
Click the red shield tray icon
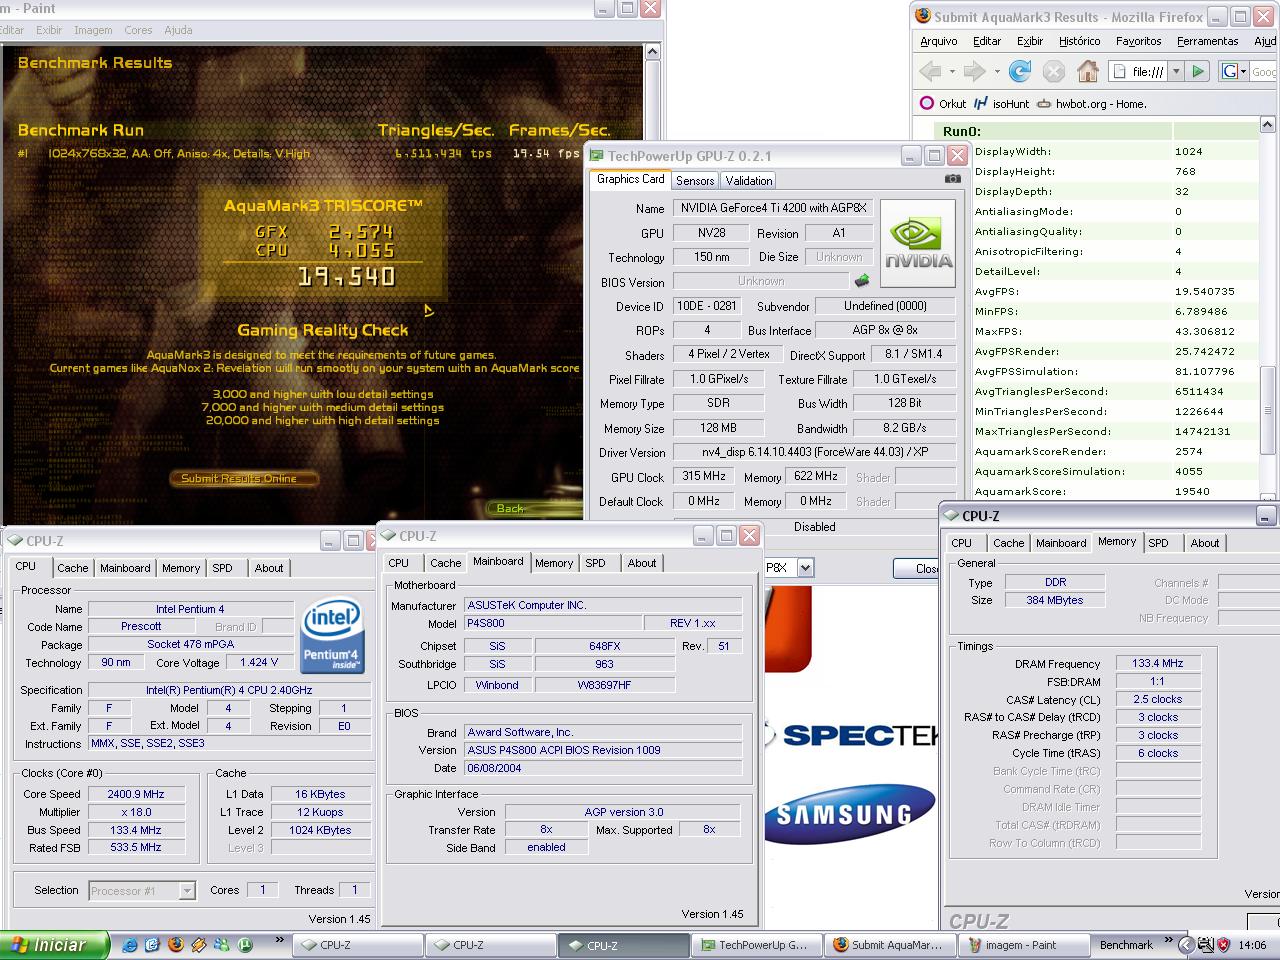(1222, 944)
